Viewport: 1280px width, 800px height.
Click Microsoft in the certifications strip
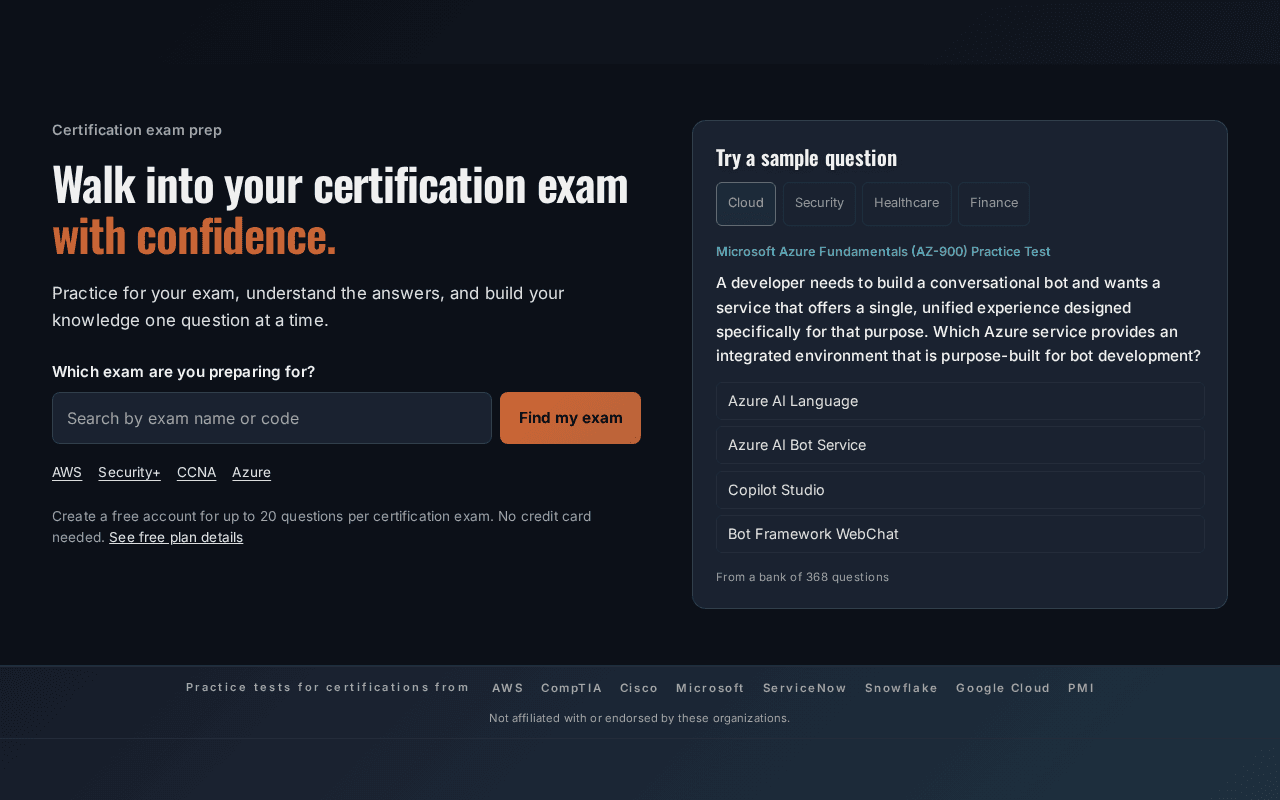[710, 688]
